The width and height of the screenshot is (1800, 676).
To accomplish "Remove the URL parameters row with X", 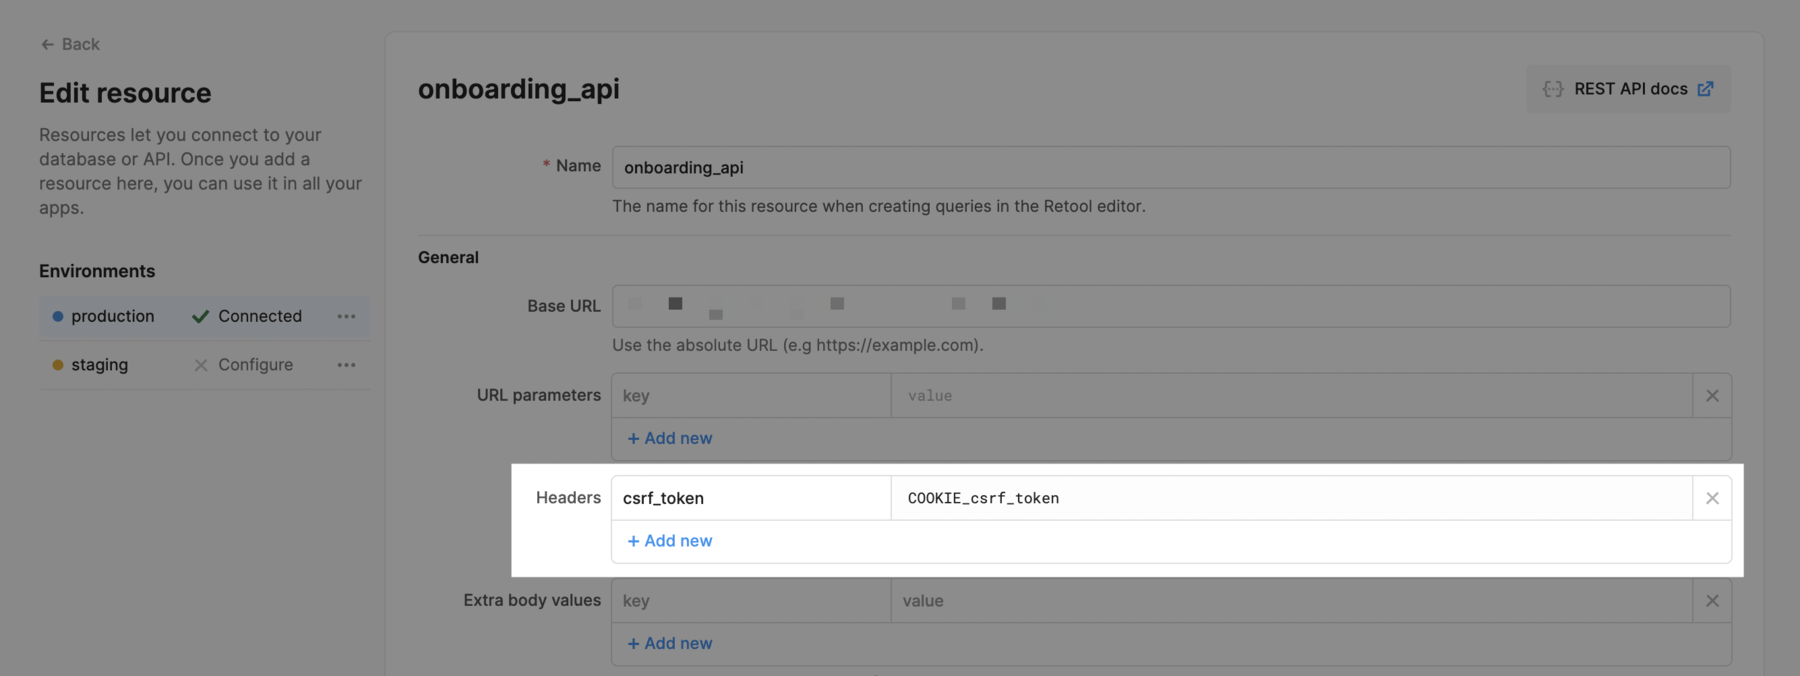I will tap(1712, 396).
